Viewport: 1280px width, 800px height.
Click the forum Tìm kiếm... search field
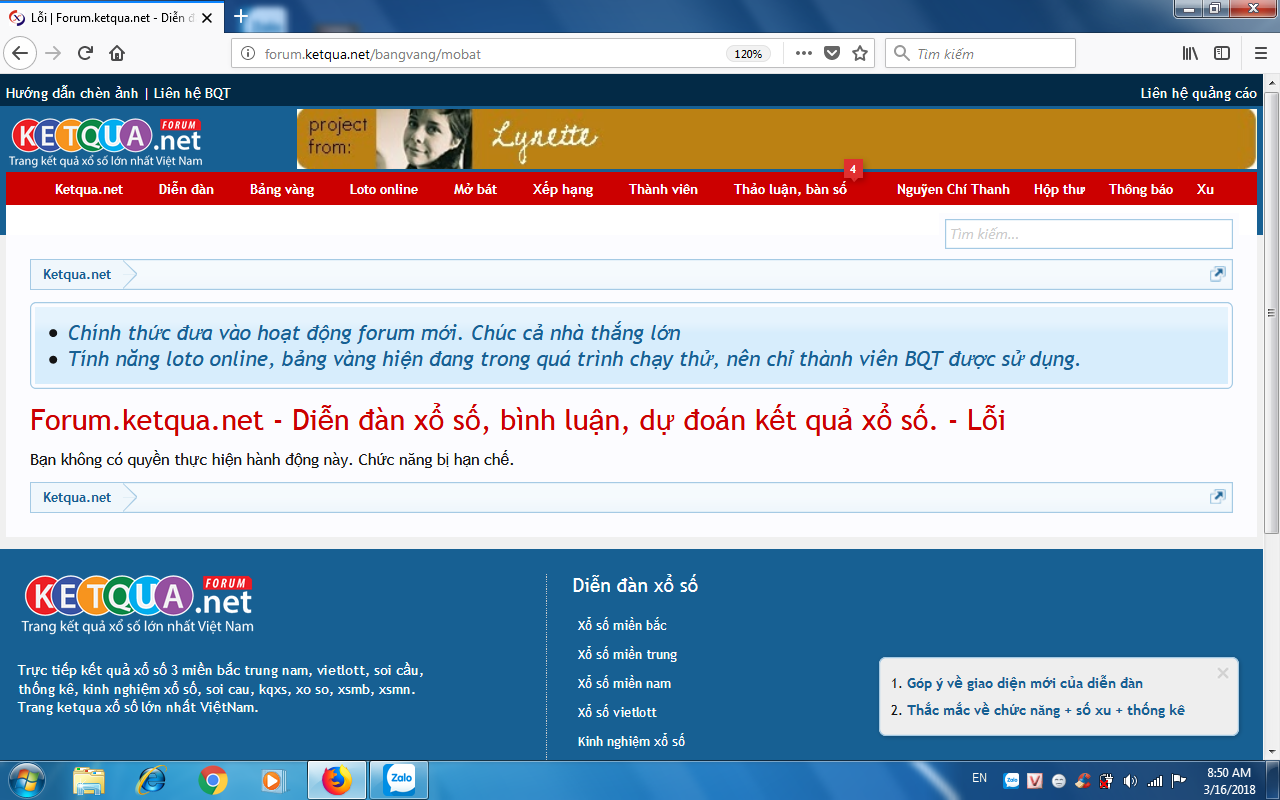tap(1089, 234)
